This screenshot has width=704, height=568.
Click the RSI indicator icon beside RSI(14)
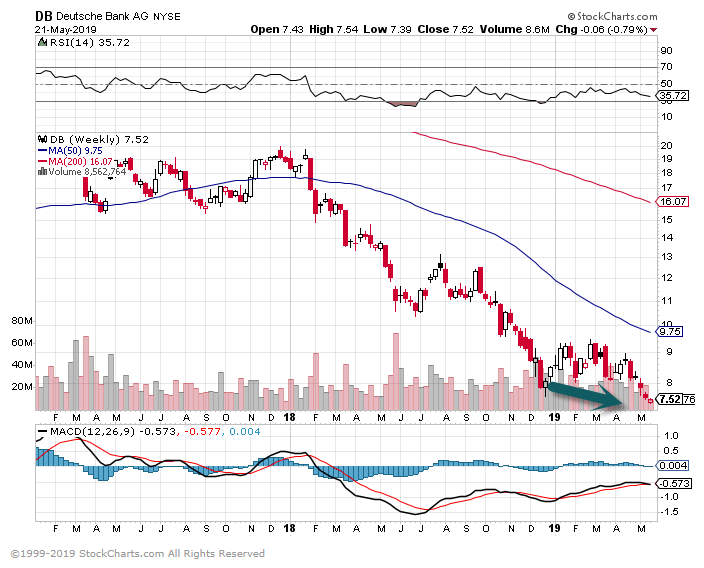[43, 43]
